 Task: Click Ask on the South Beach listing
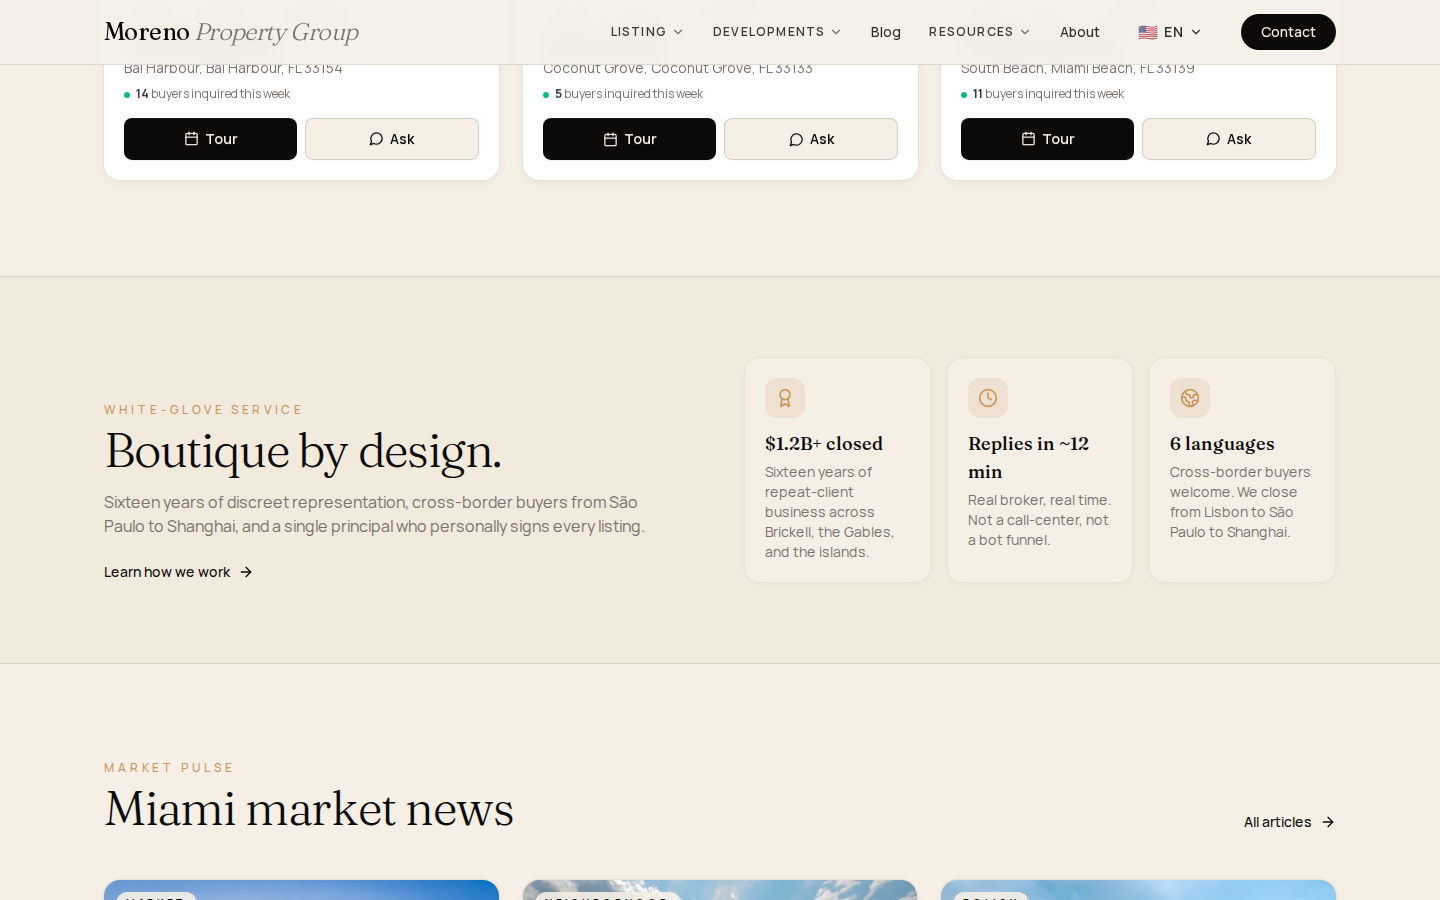[x=1229, y=139]
